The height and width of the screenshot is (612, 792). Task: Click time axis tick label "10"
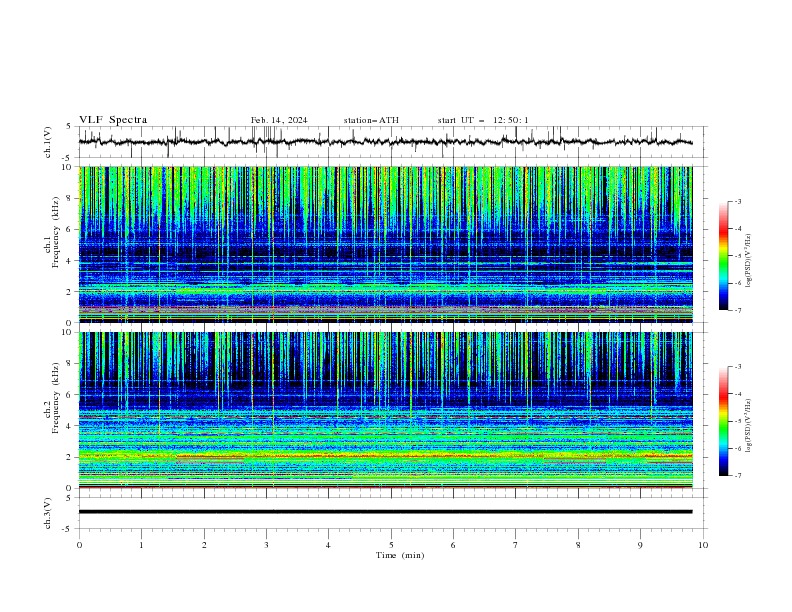point(703,545)
